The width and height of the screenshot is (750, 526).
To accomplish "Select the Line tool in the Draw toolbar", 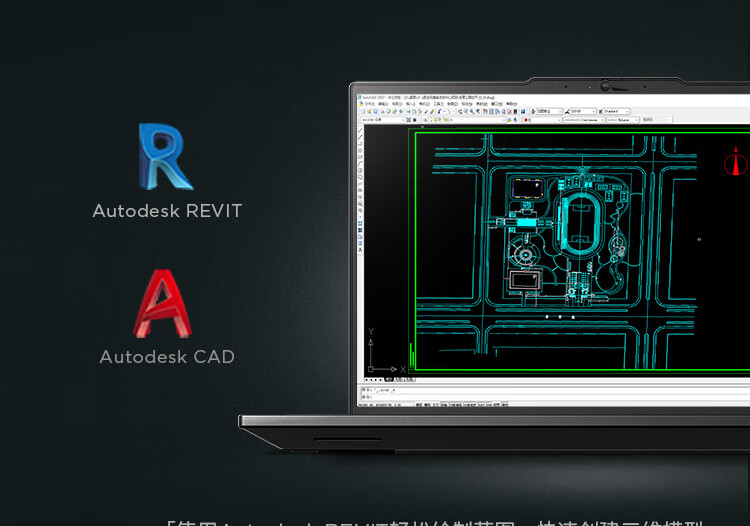I will pyautogui.click(x=361, y=131).
